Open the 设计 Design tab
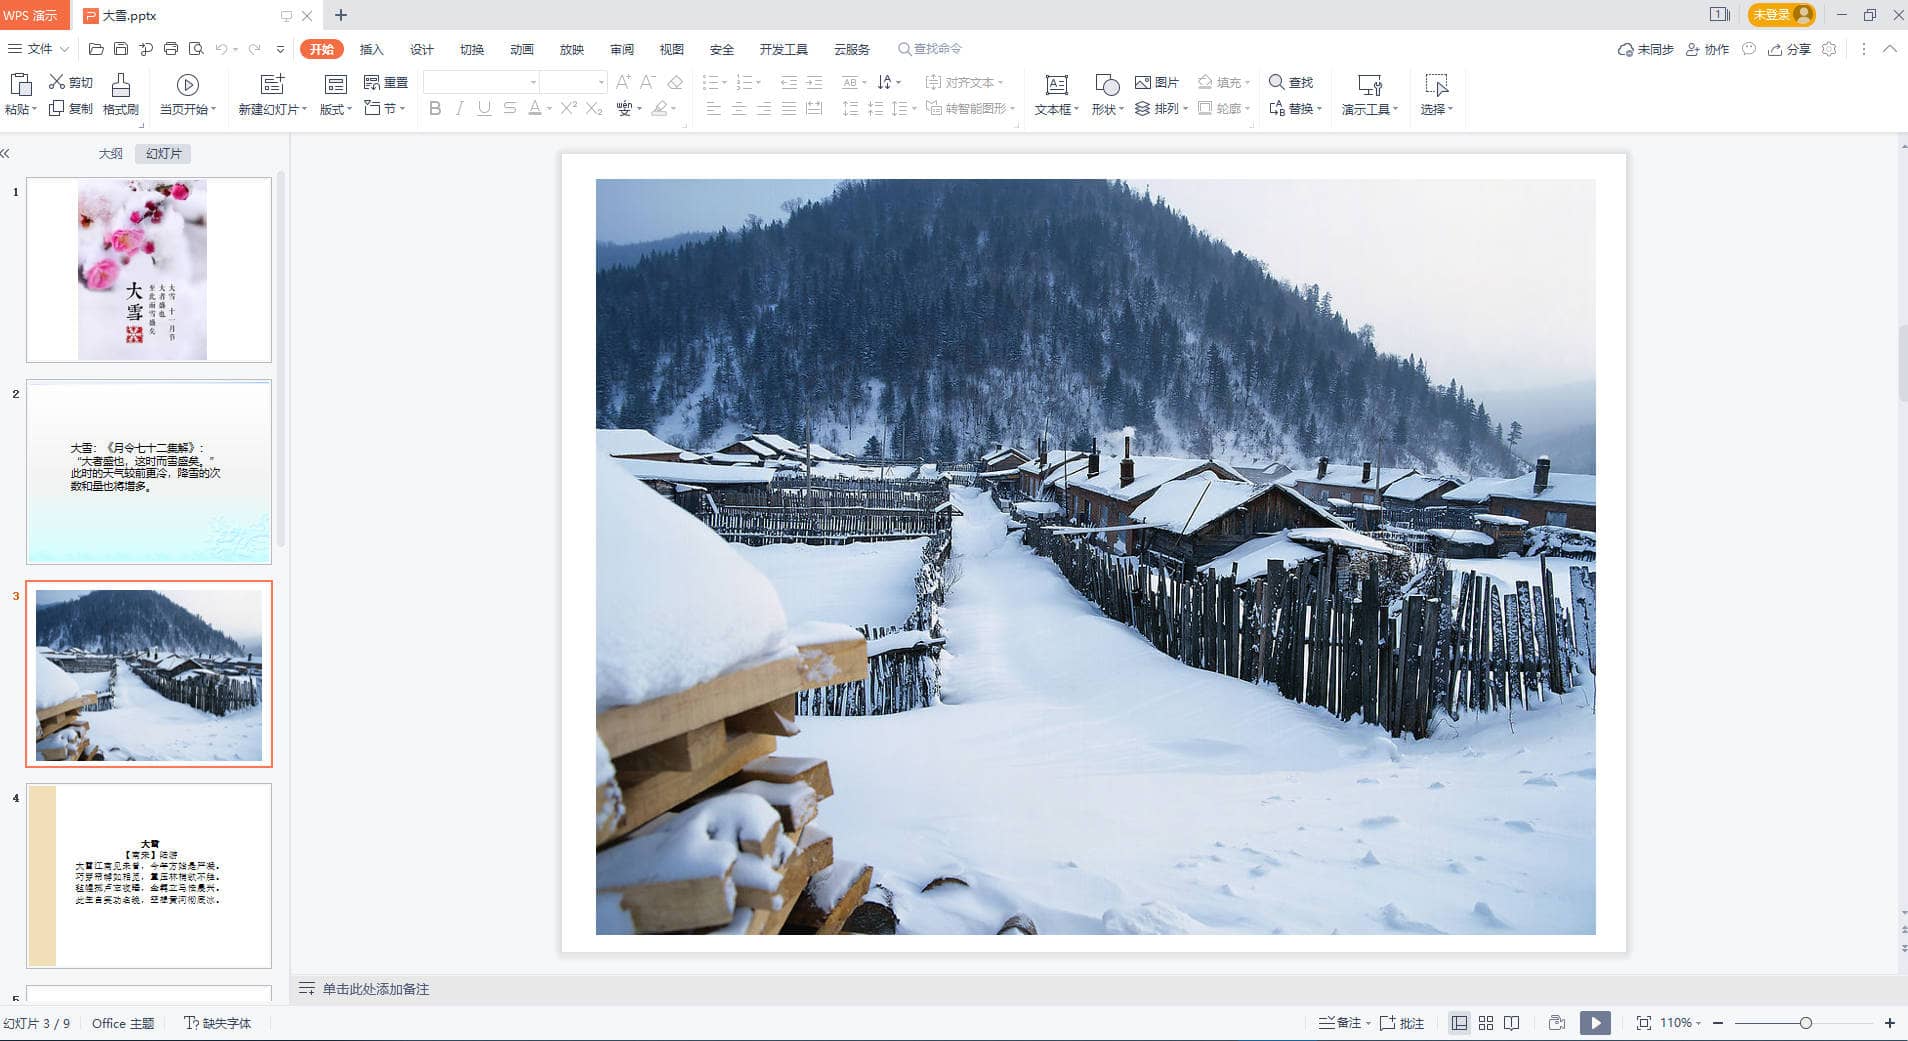This screenshot has height=1041, width=1908. point(422,49)
